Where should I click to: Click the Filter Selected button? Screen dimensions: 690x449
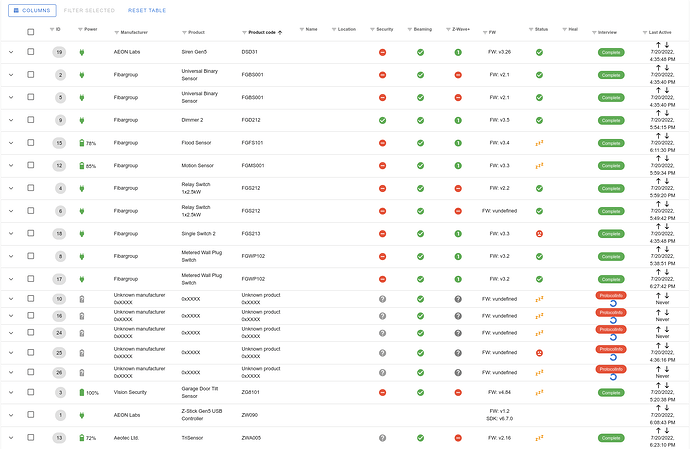point(89,10)
